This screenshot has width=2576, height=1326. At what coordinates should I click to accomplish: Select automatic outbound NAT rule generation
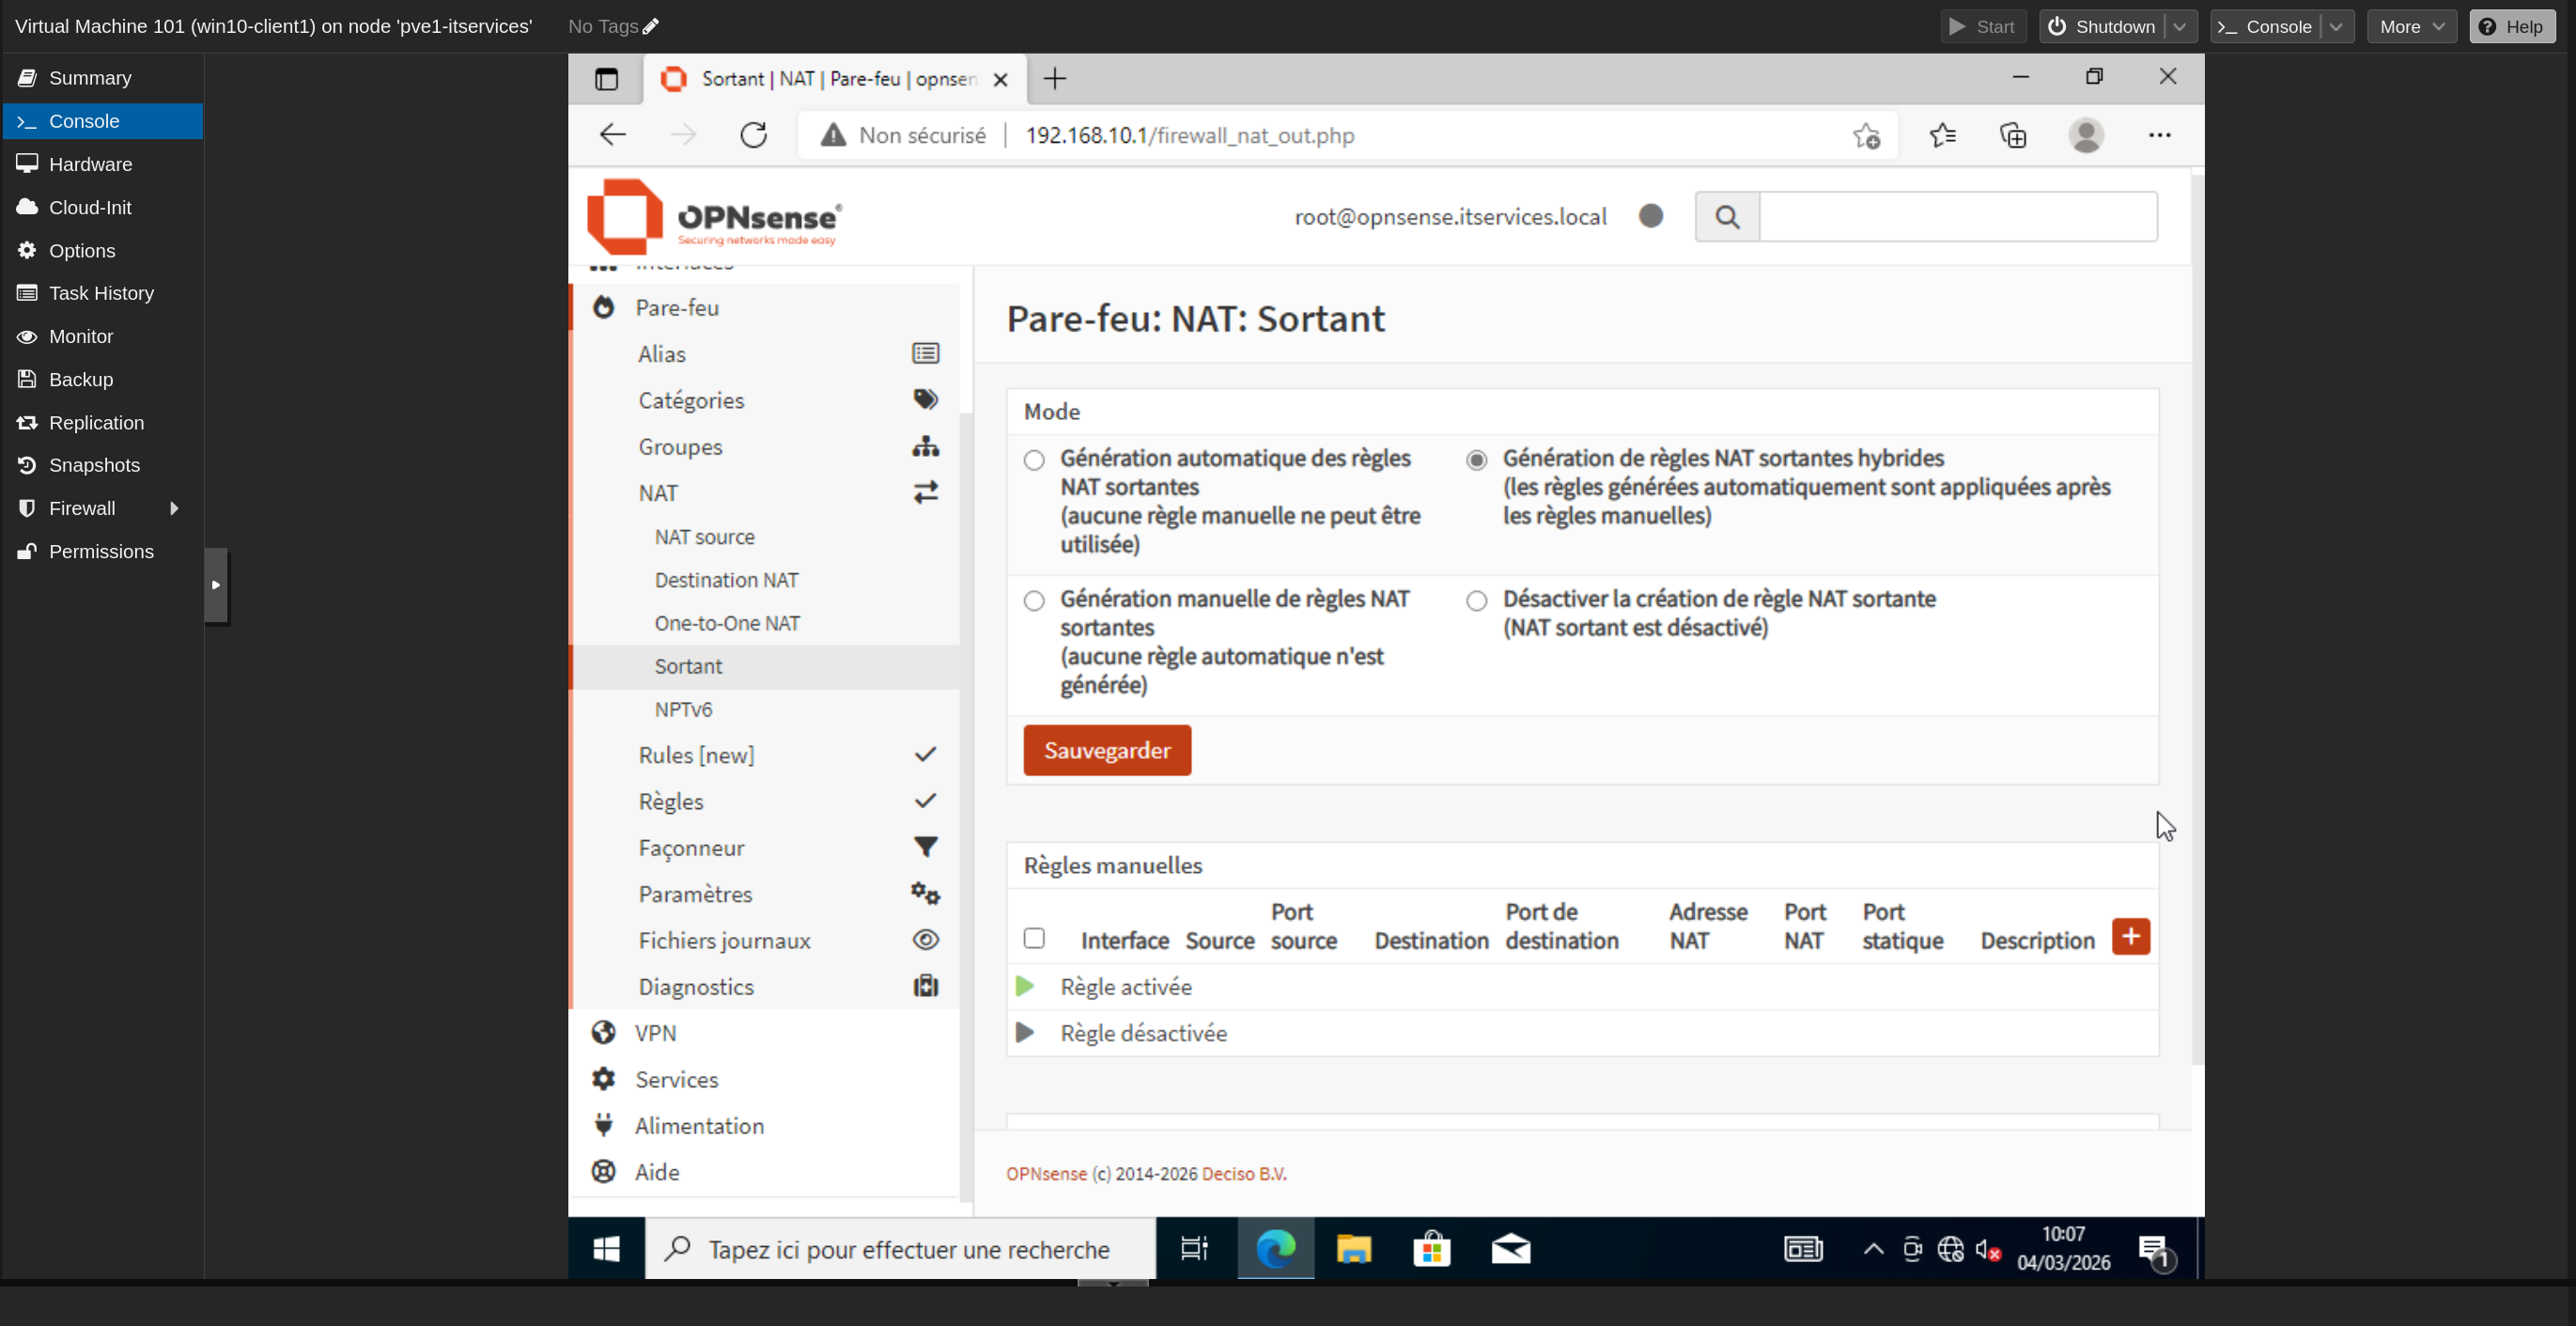[1034, 460]
